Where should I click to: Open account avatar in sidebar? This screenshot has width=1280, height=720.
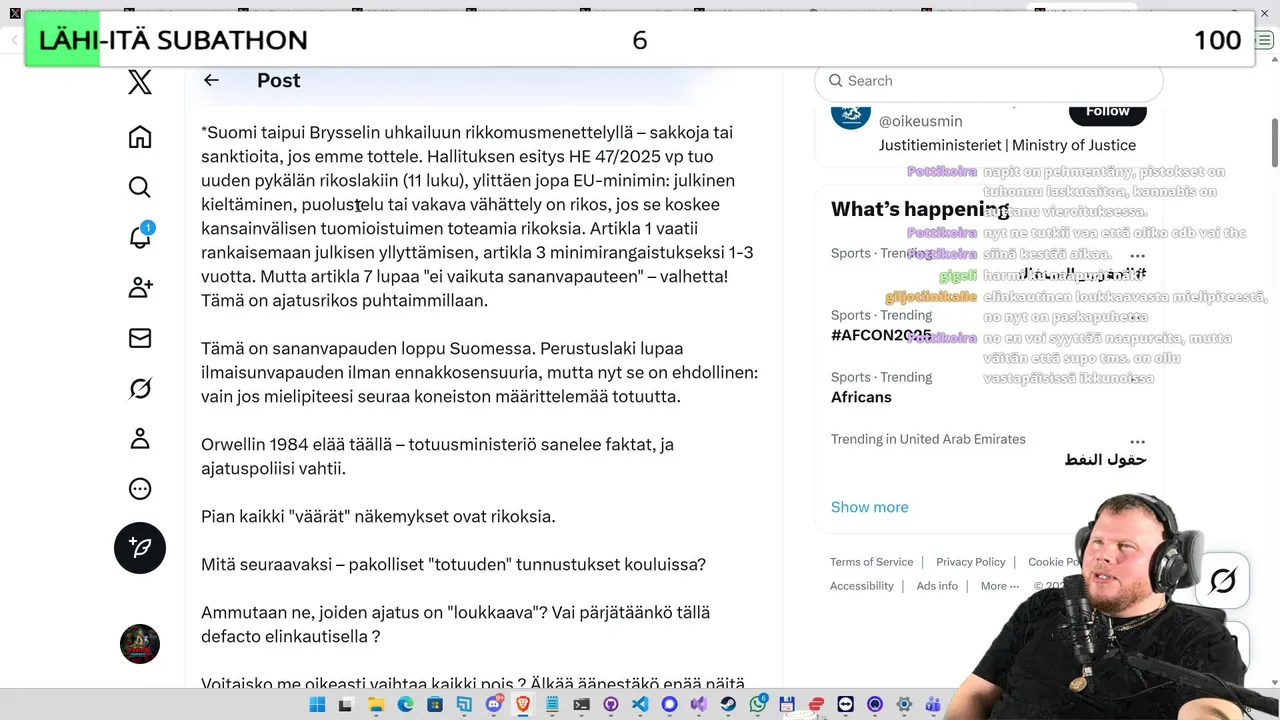click(140, 644)
